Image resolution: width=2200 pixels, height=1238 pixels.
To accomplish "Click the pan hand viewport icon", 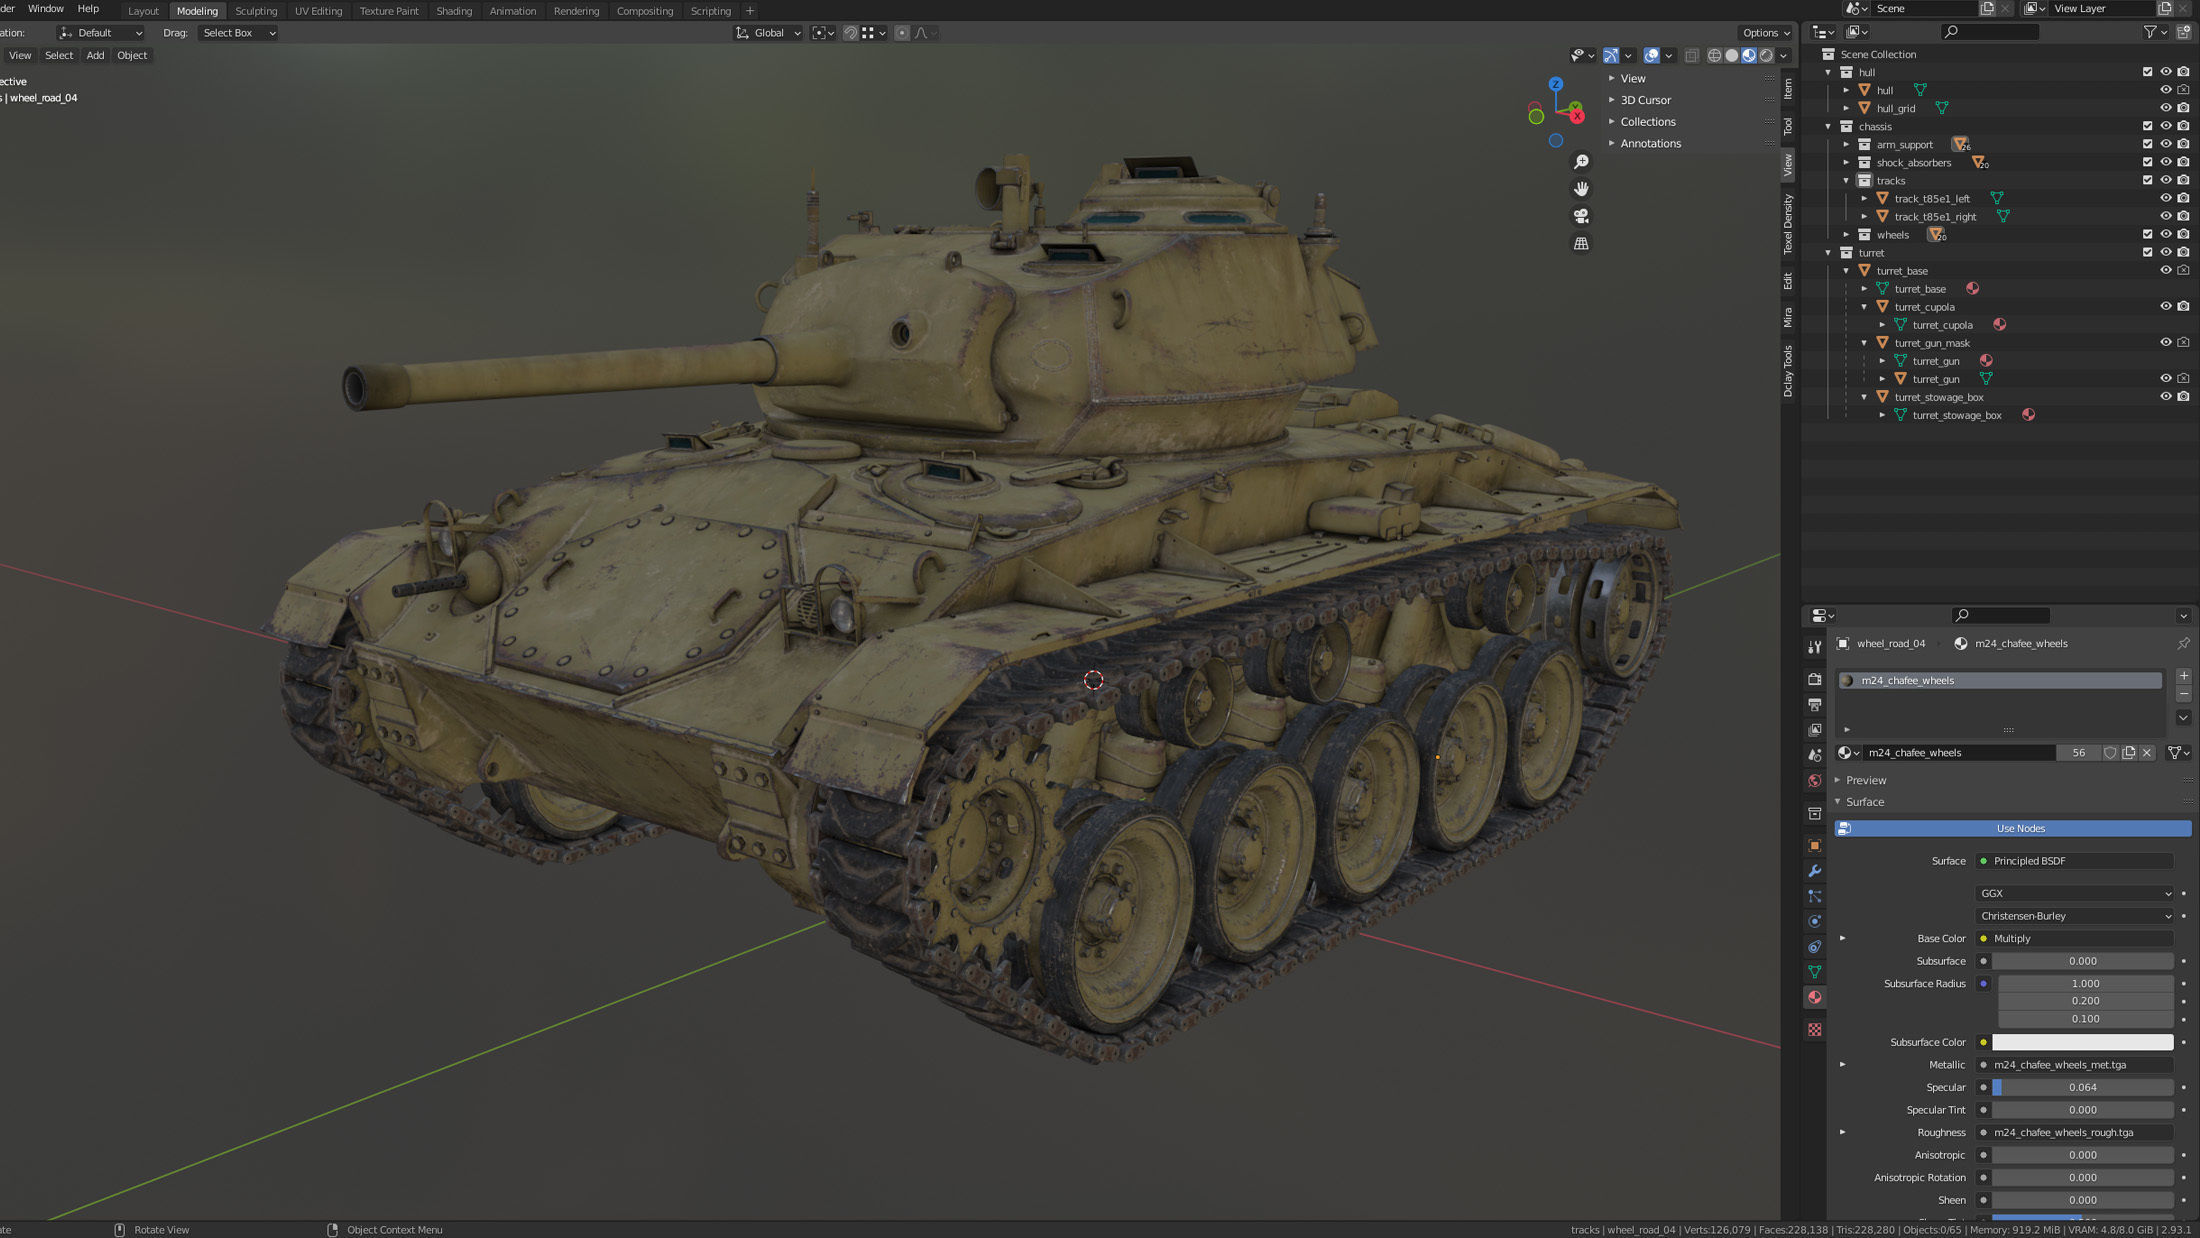I will (x=1581, y=189).
